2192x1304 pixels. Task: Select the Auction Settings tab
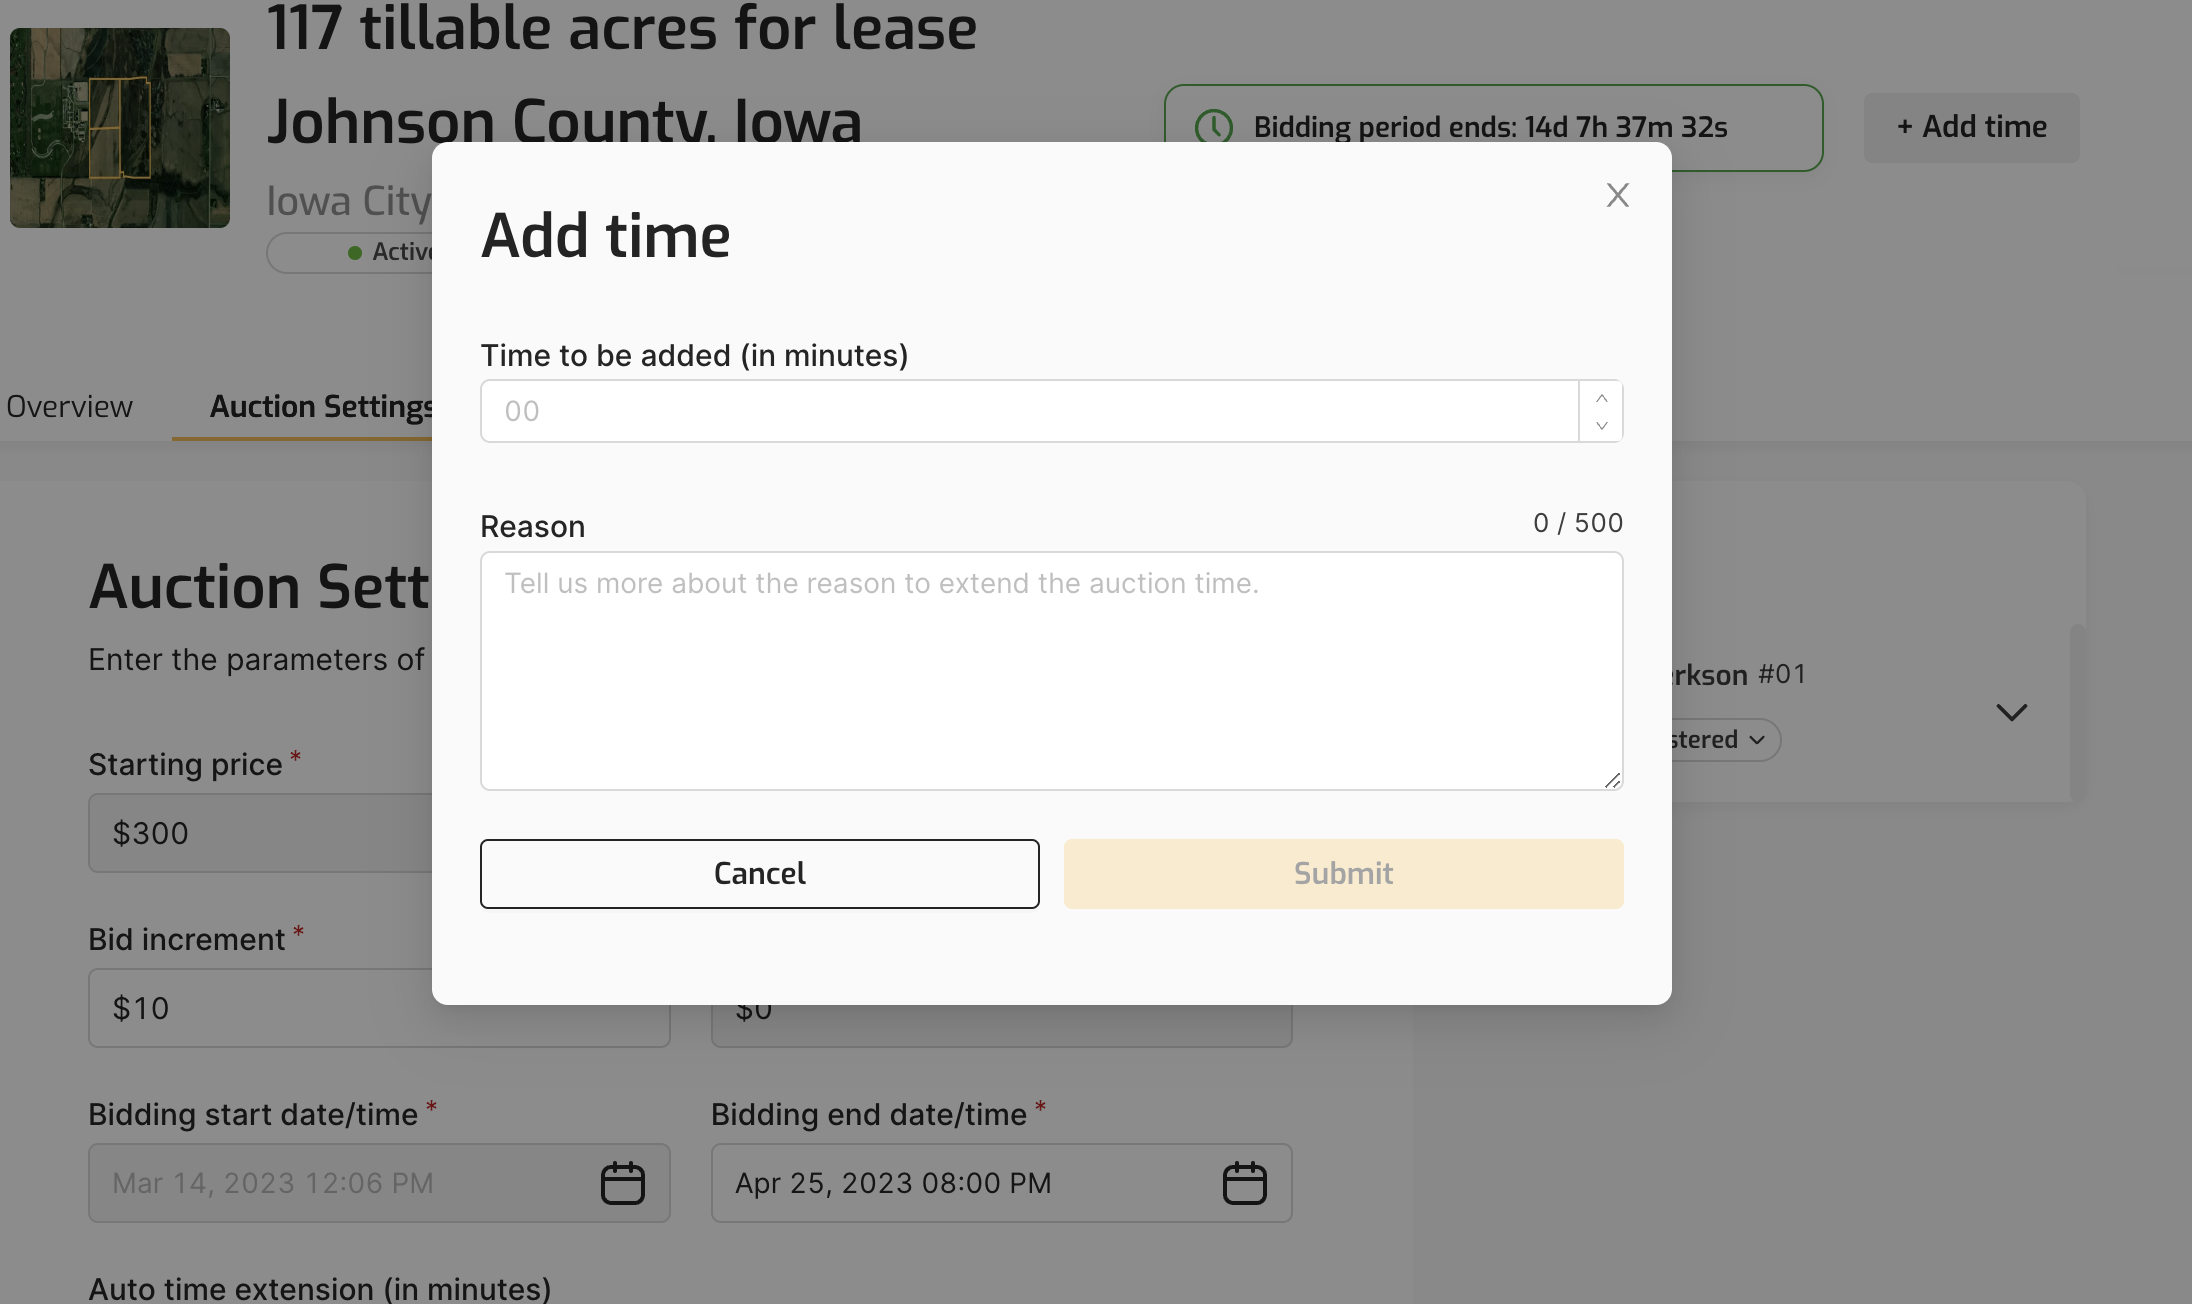tap(320, 406)
